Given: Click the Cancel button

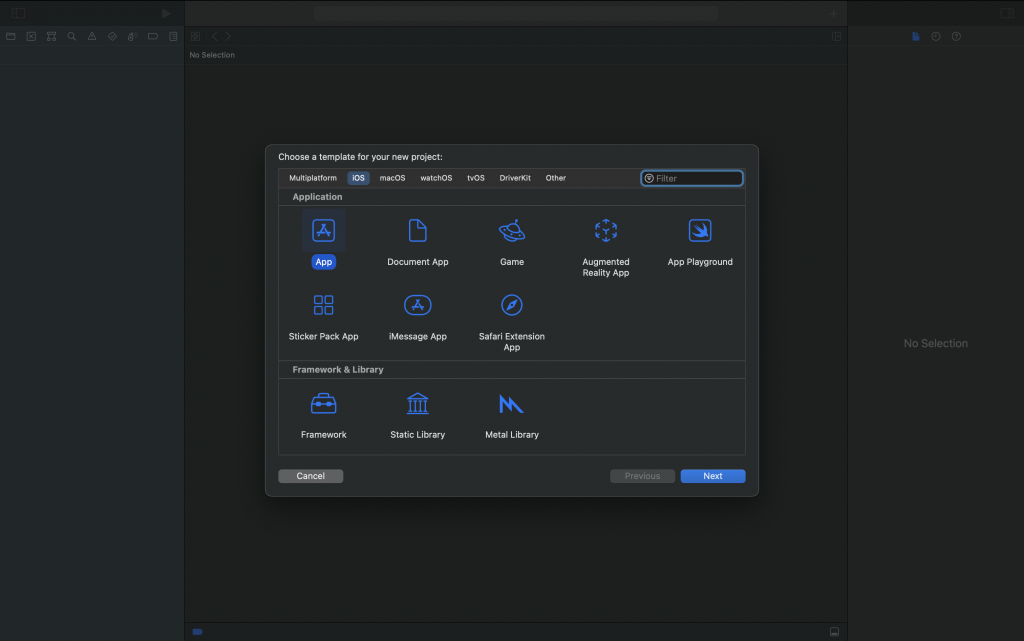Looking at the screenshot, I should 310,476.
